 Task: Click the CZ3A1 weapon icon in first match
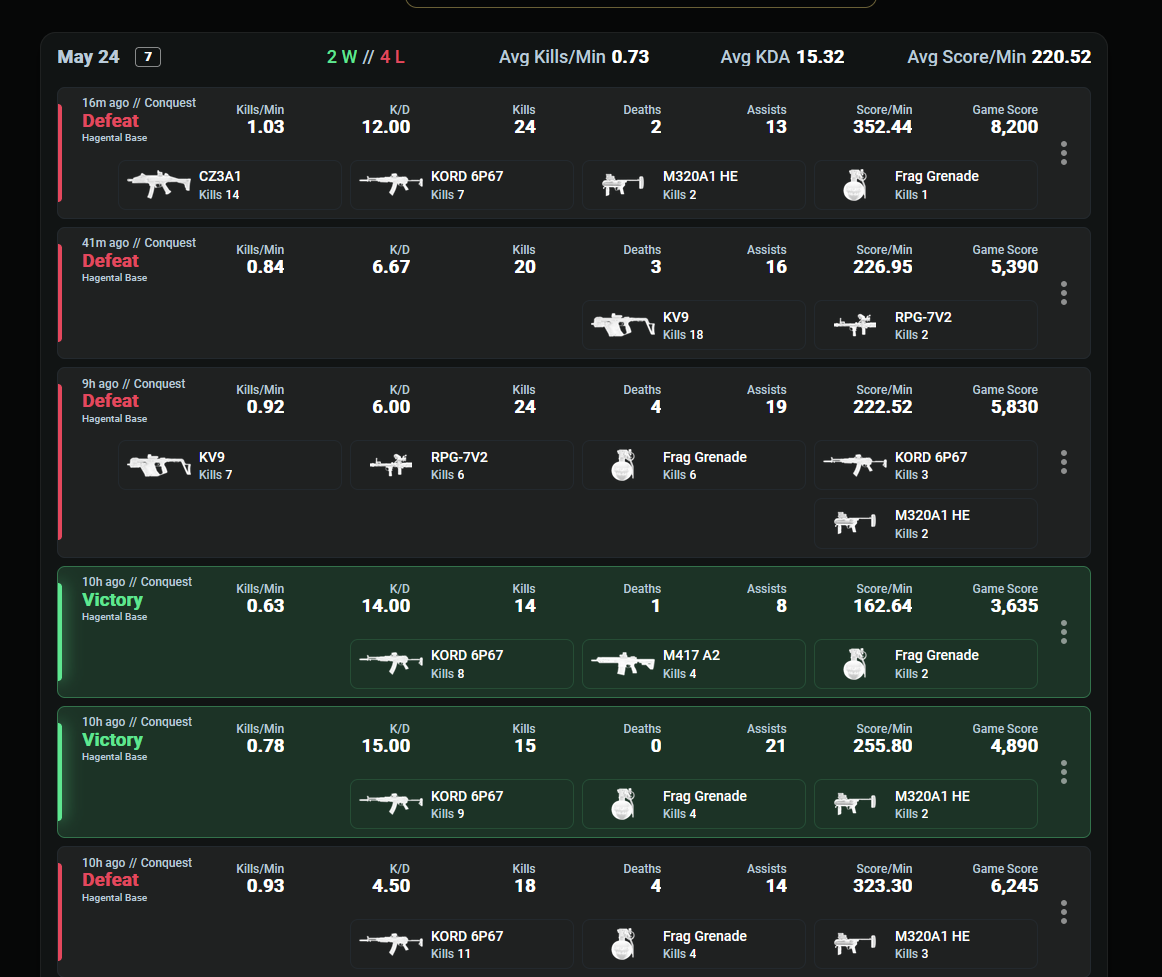(x=159, y=184)
